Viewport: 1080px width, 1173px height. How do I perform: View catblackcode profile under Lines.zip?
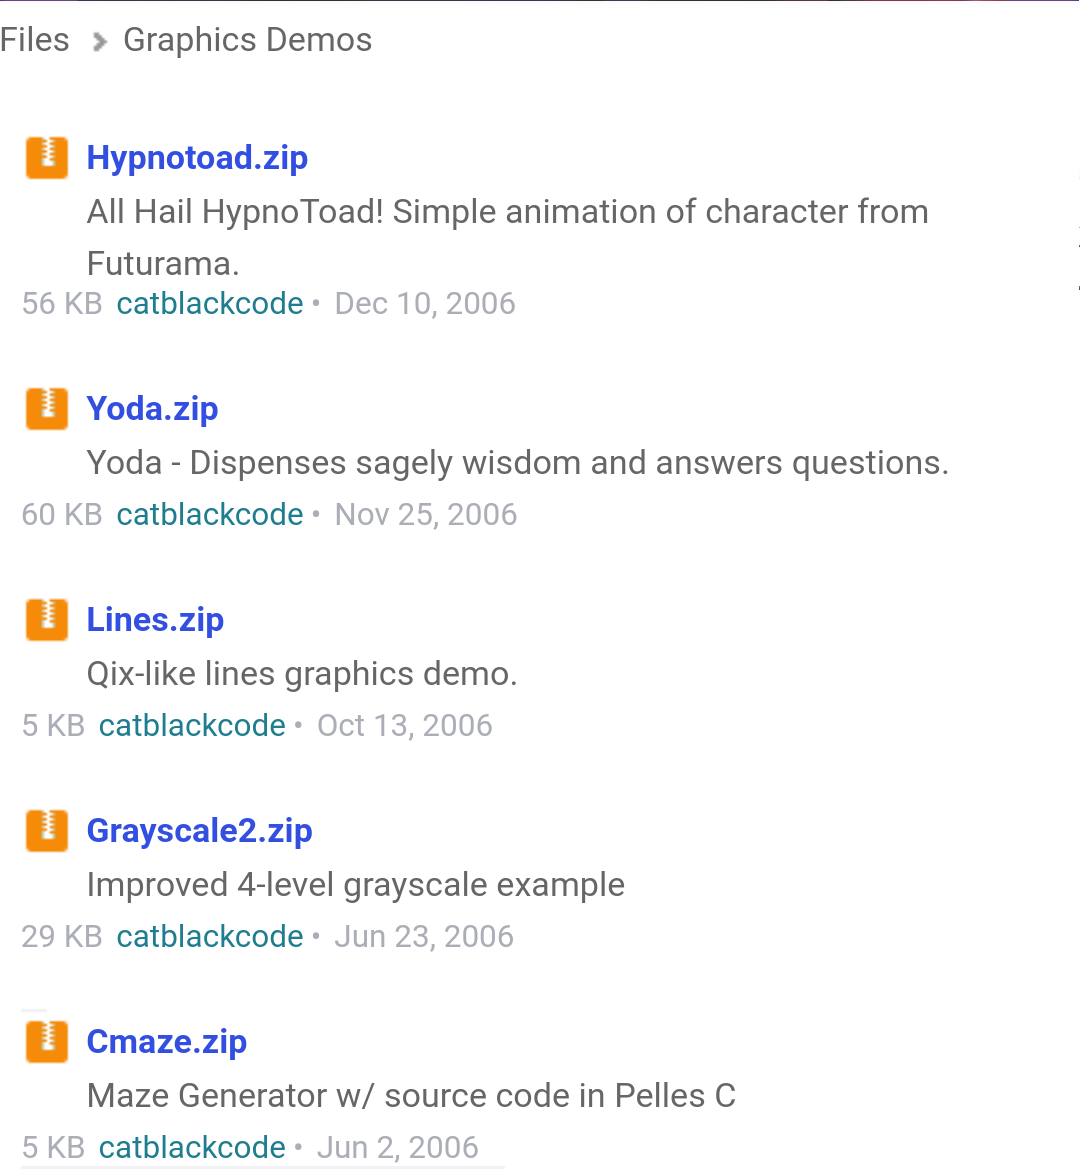(192, 726)
